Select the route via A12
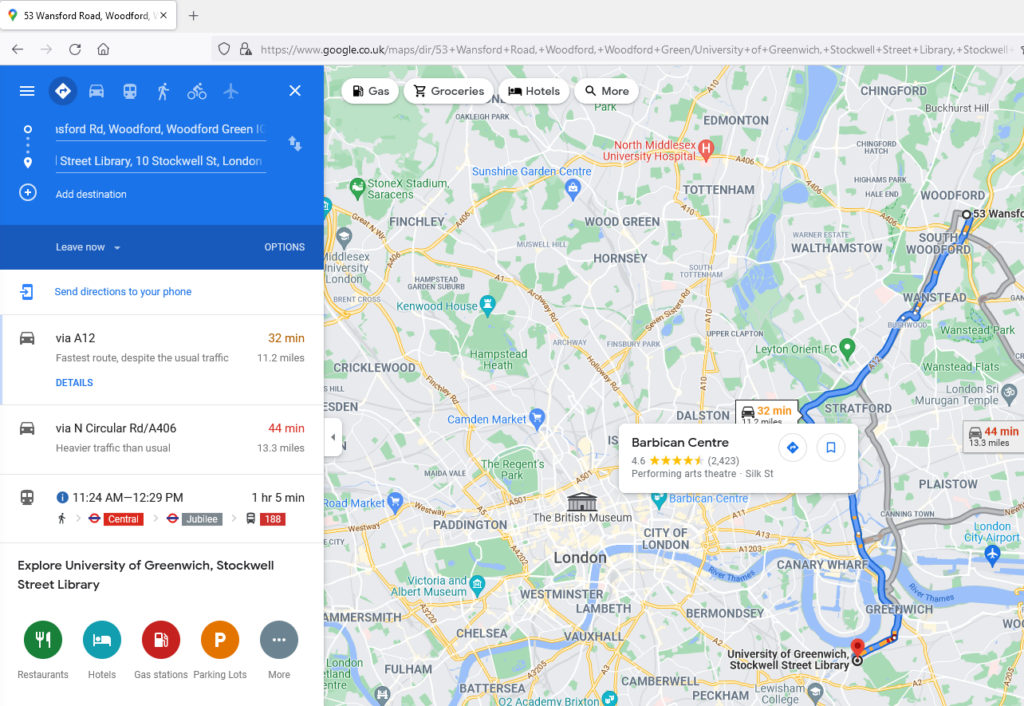 (162, 360)
